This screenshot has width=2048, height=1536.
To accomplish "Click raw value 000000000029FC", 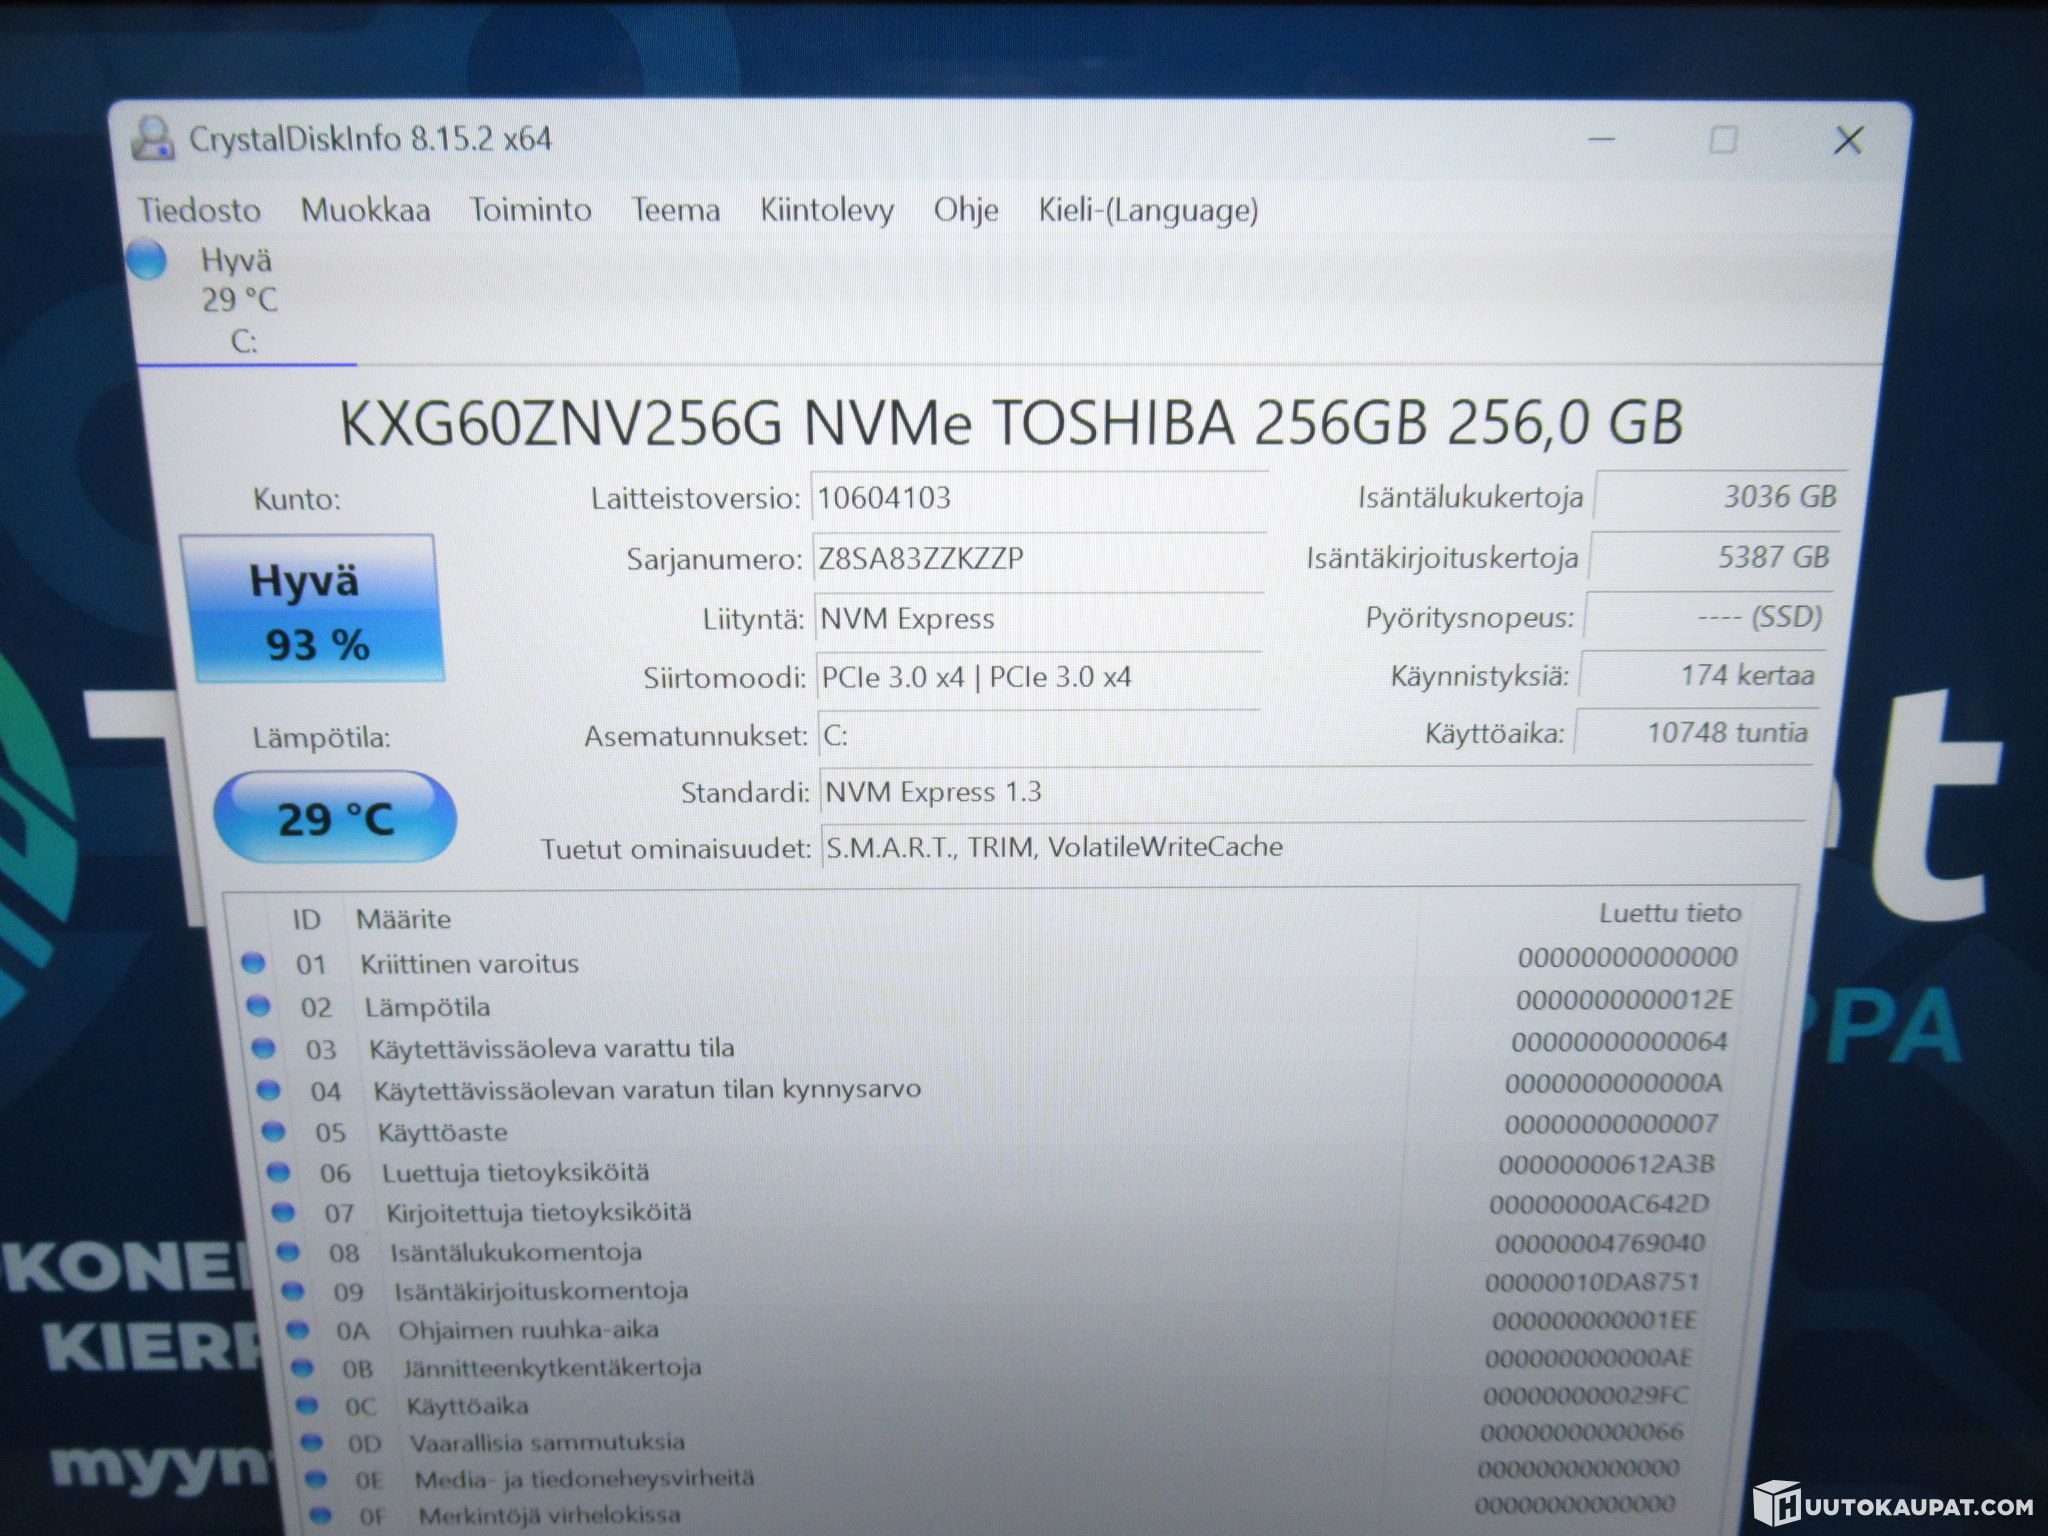I will point(1587,1395).
